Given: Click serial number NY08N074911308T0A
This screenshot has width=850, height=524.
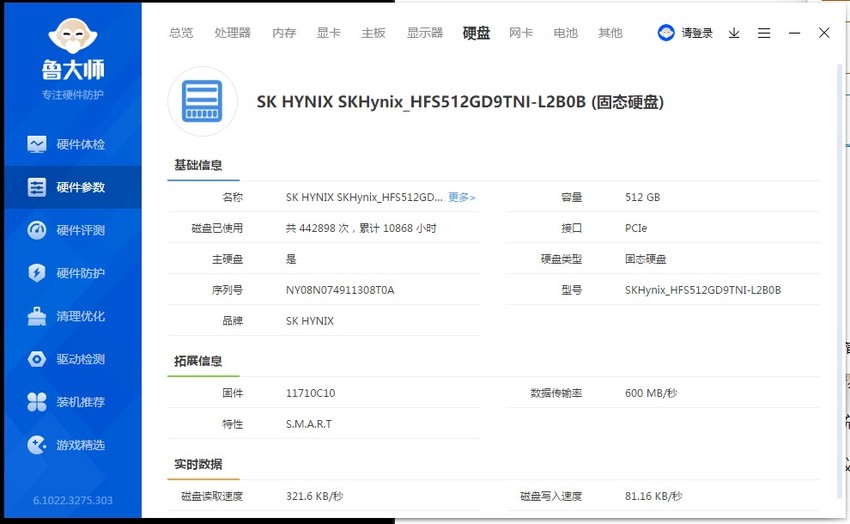Looking at the screenshot, I should tap(340, 290).
